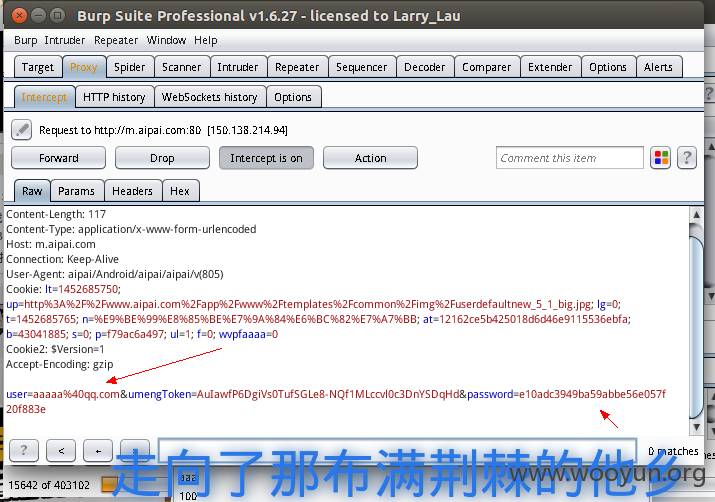The width and height of the screenshot is (715, 502).
Task: Open the Decoder tab
Action: (425, 67)
